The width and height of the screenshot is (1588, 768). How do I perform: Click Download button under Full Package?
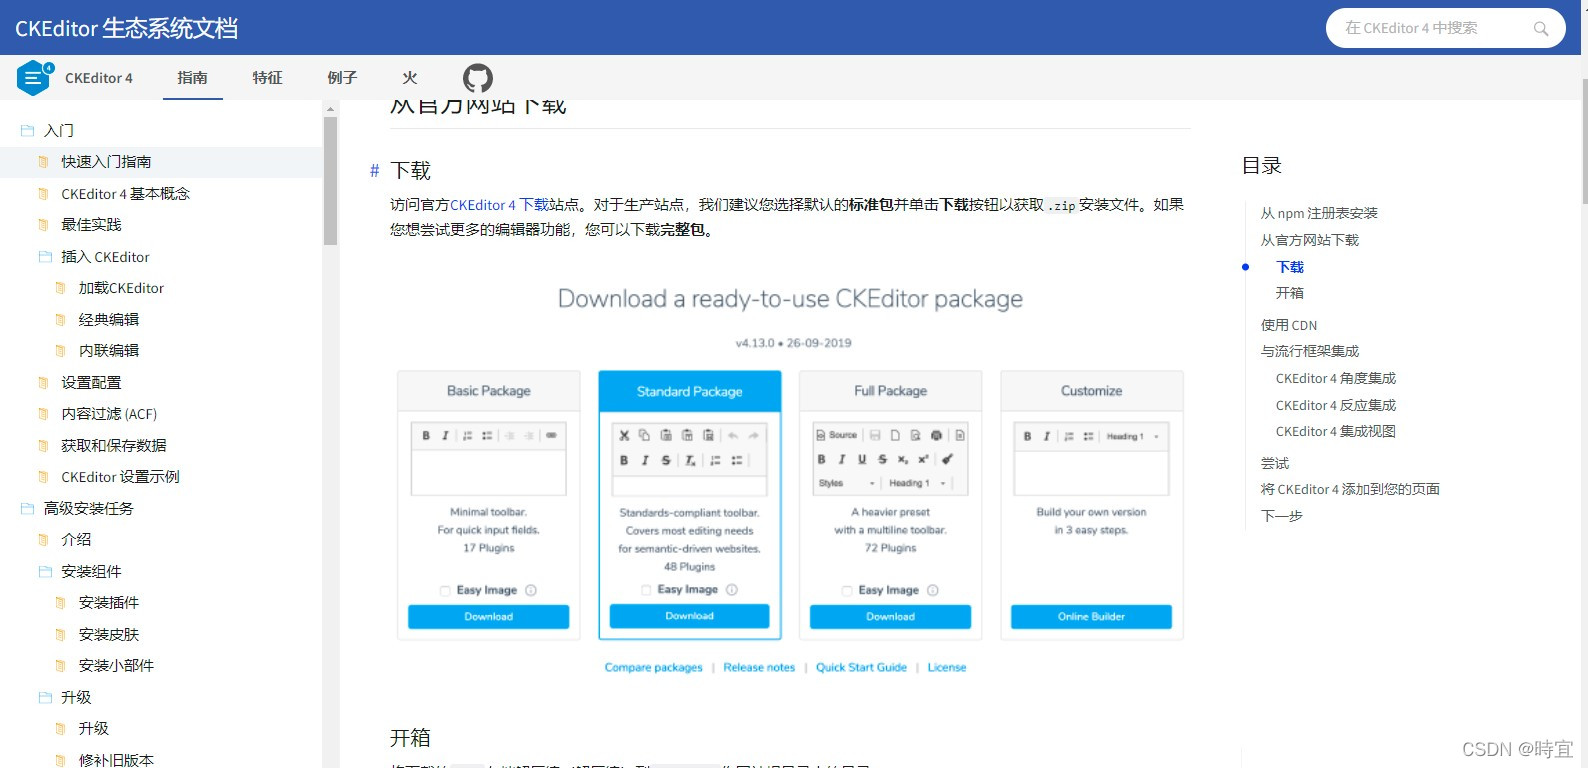coord(890,617)
